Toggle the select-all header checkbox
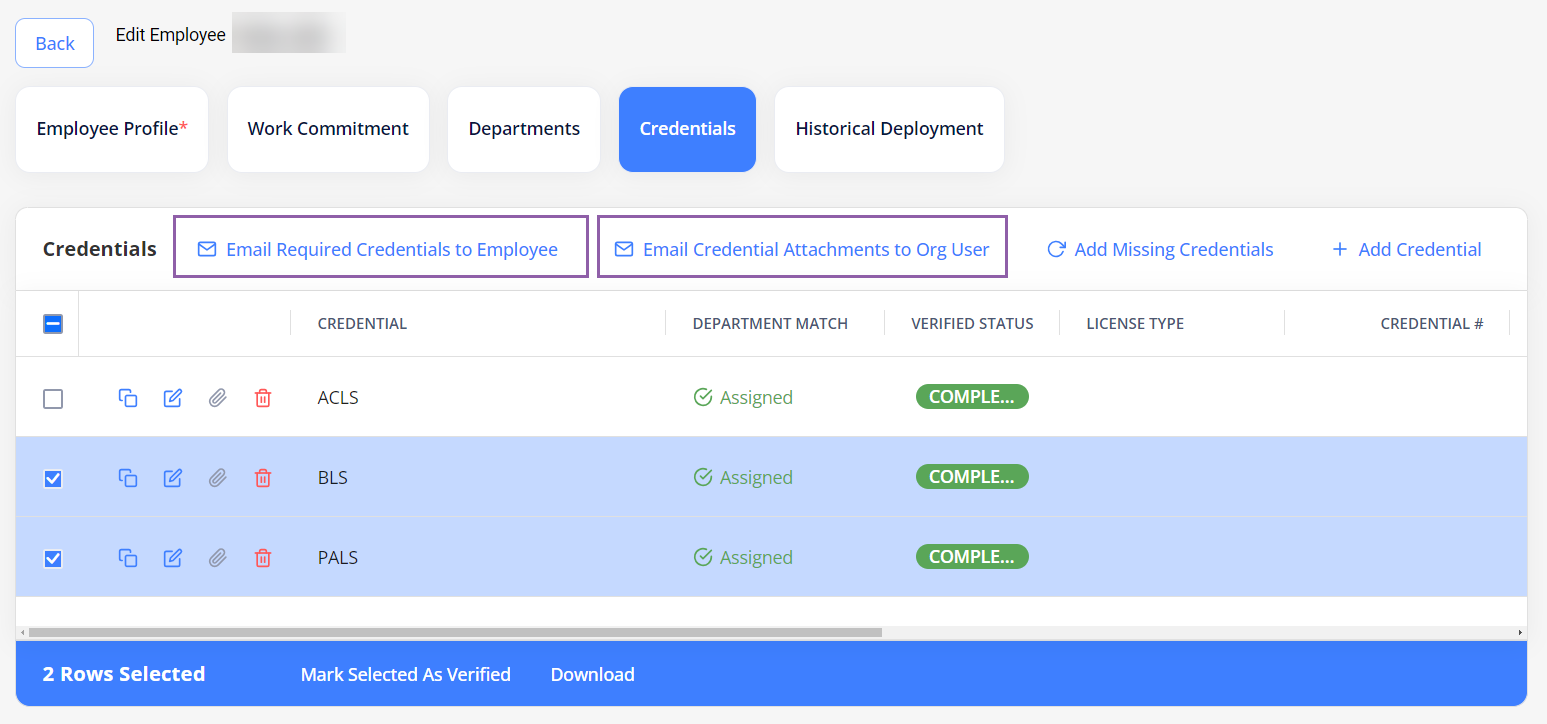1547x724 pixels. (x=53, y=324)
